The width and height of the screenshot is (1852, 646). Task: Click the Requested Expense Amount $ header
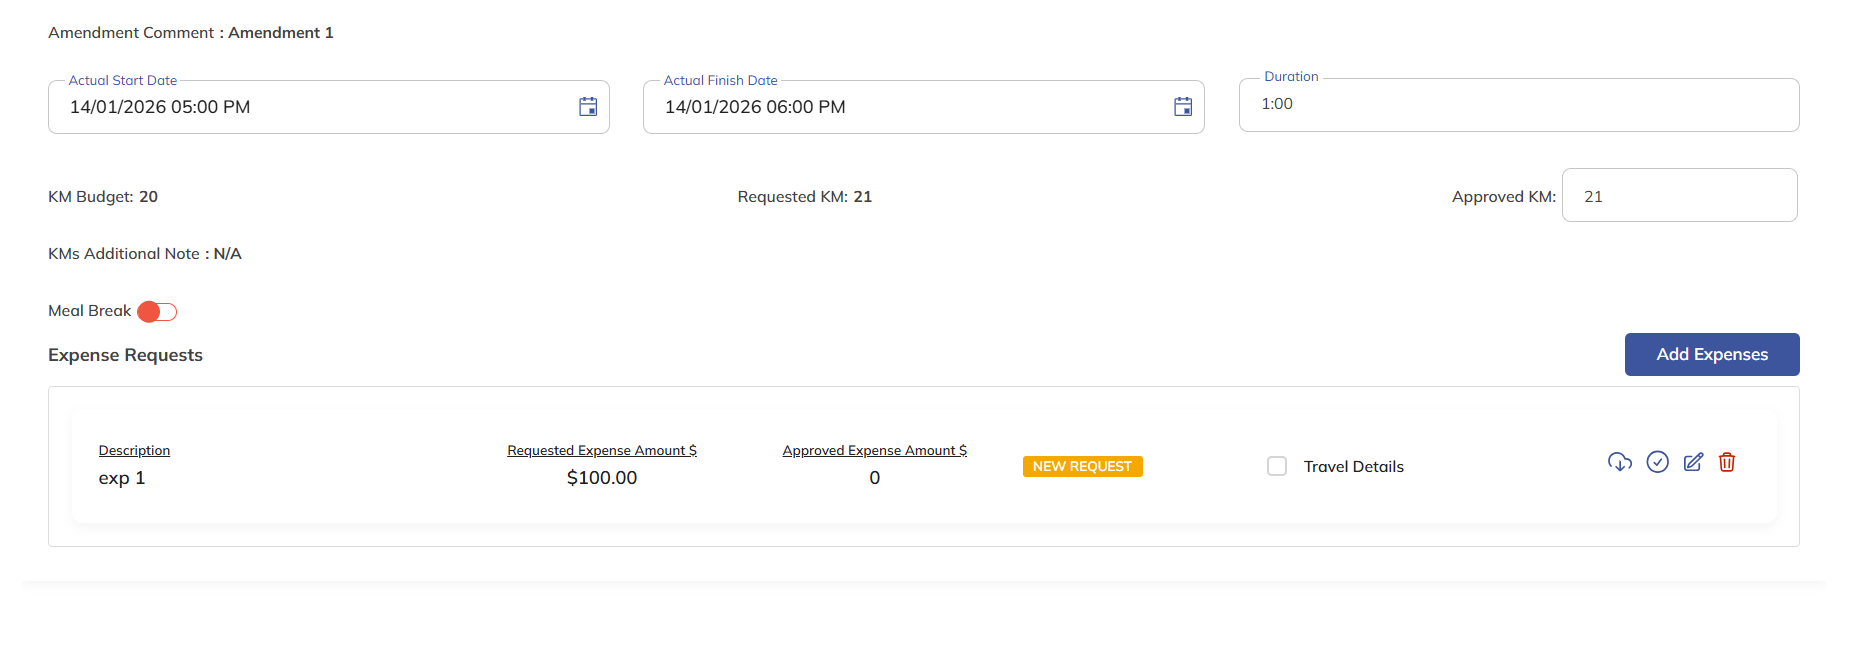(601, 451)
